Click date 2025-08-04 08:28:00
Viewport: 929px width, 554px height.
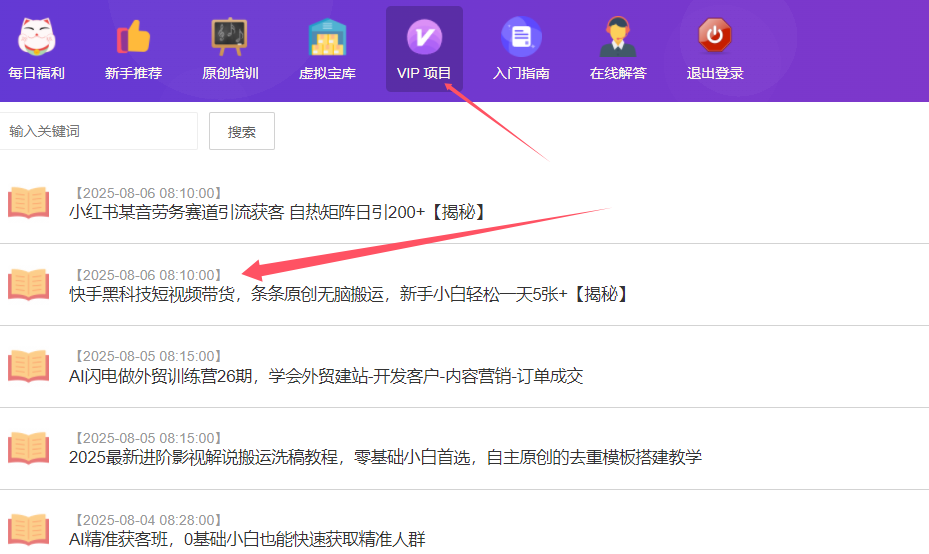(x=148, y=520)
